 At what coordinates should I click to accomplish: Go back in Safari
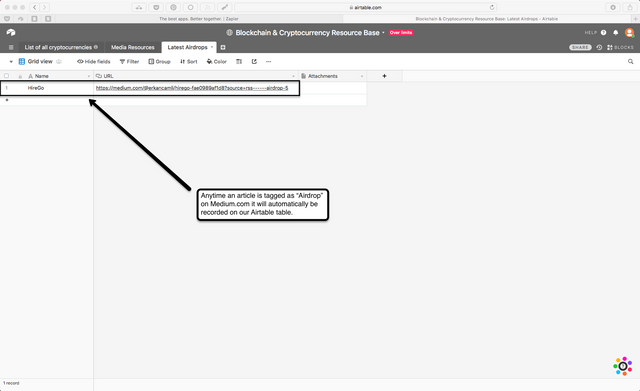(x=35, y=7)
